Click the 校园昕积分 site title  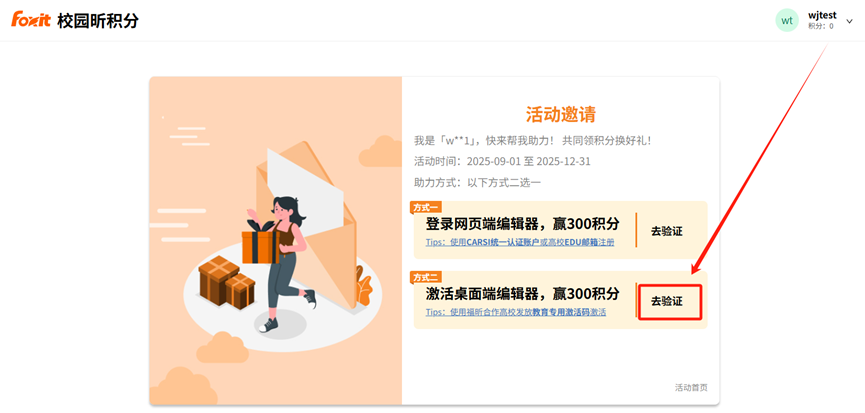98,20
